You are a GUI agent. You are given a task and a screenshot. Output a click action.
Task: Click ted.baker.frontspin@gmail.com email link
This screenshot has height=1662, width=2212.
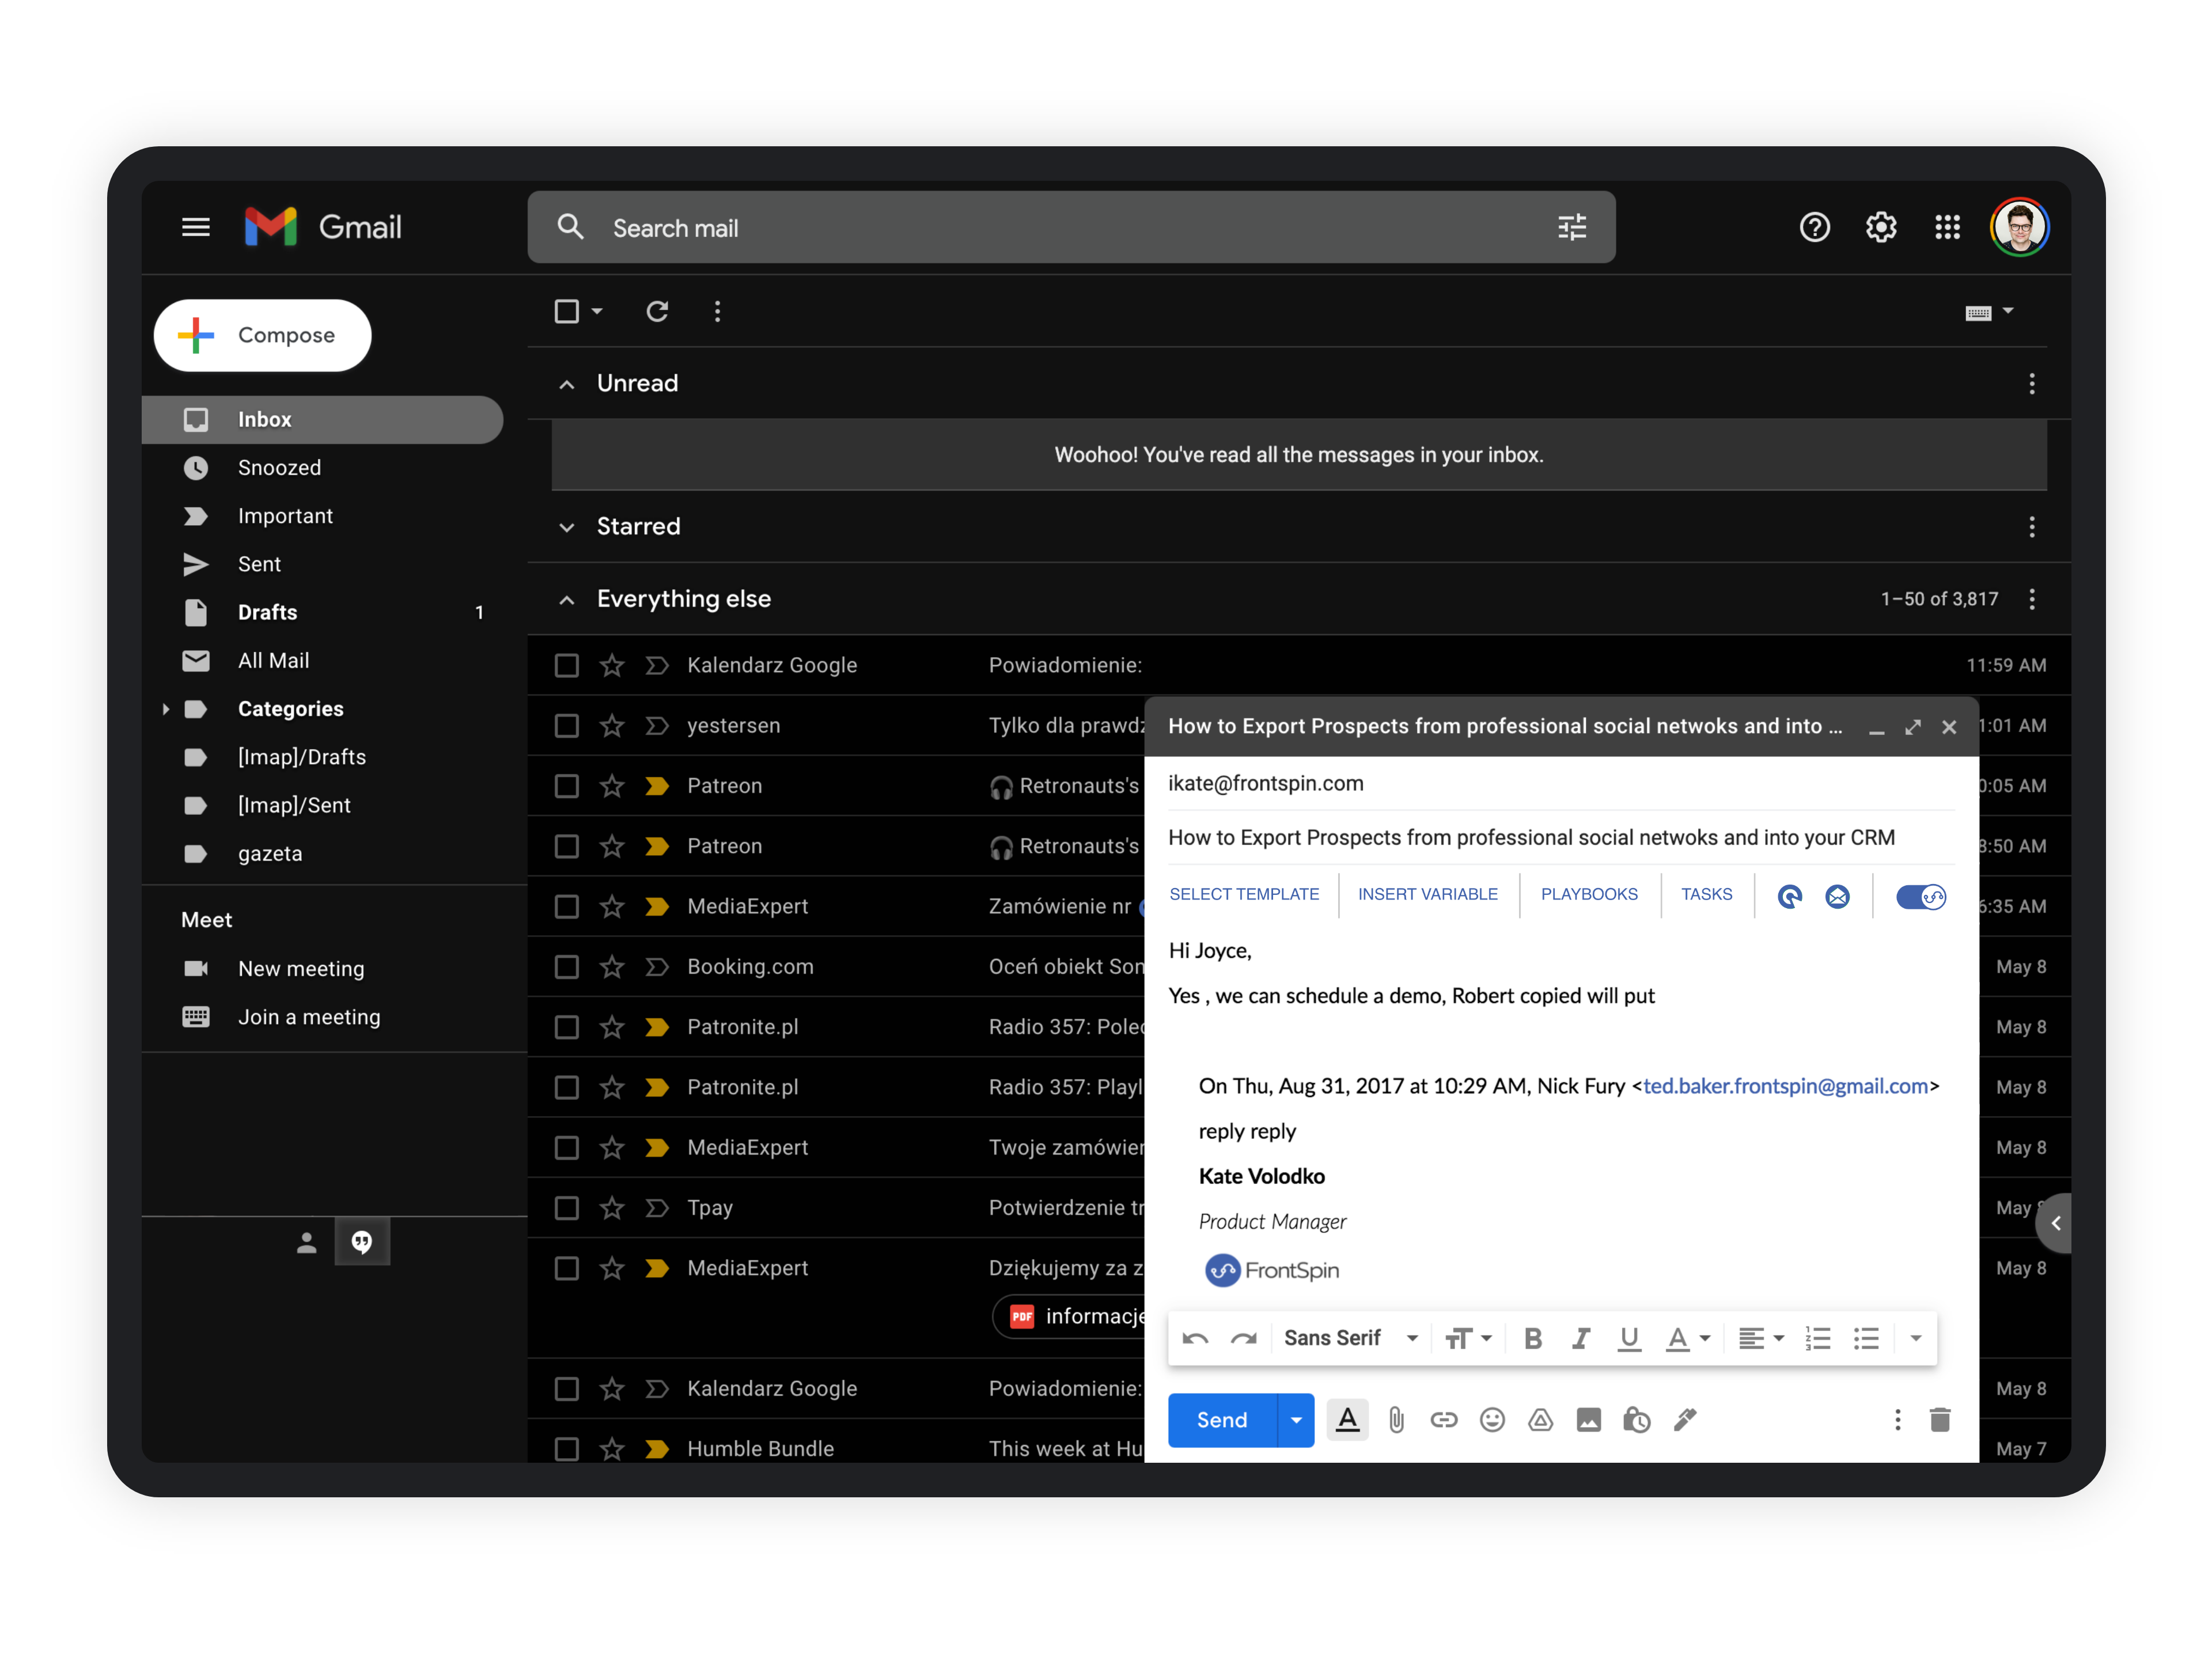click(1785, 1086)
